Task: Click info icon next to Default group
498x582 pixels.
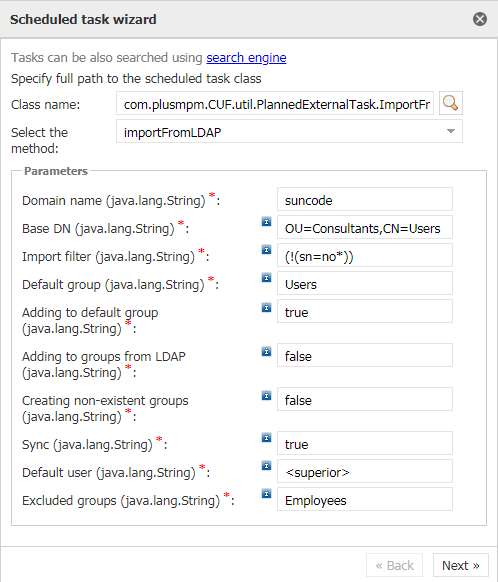Action: point(266,278)
